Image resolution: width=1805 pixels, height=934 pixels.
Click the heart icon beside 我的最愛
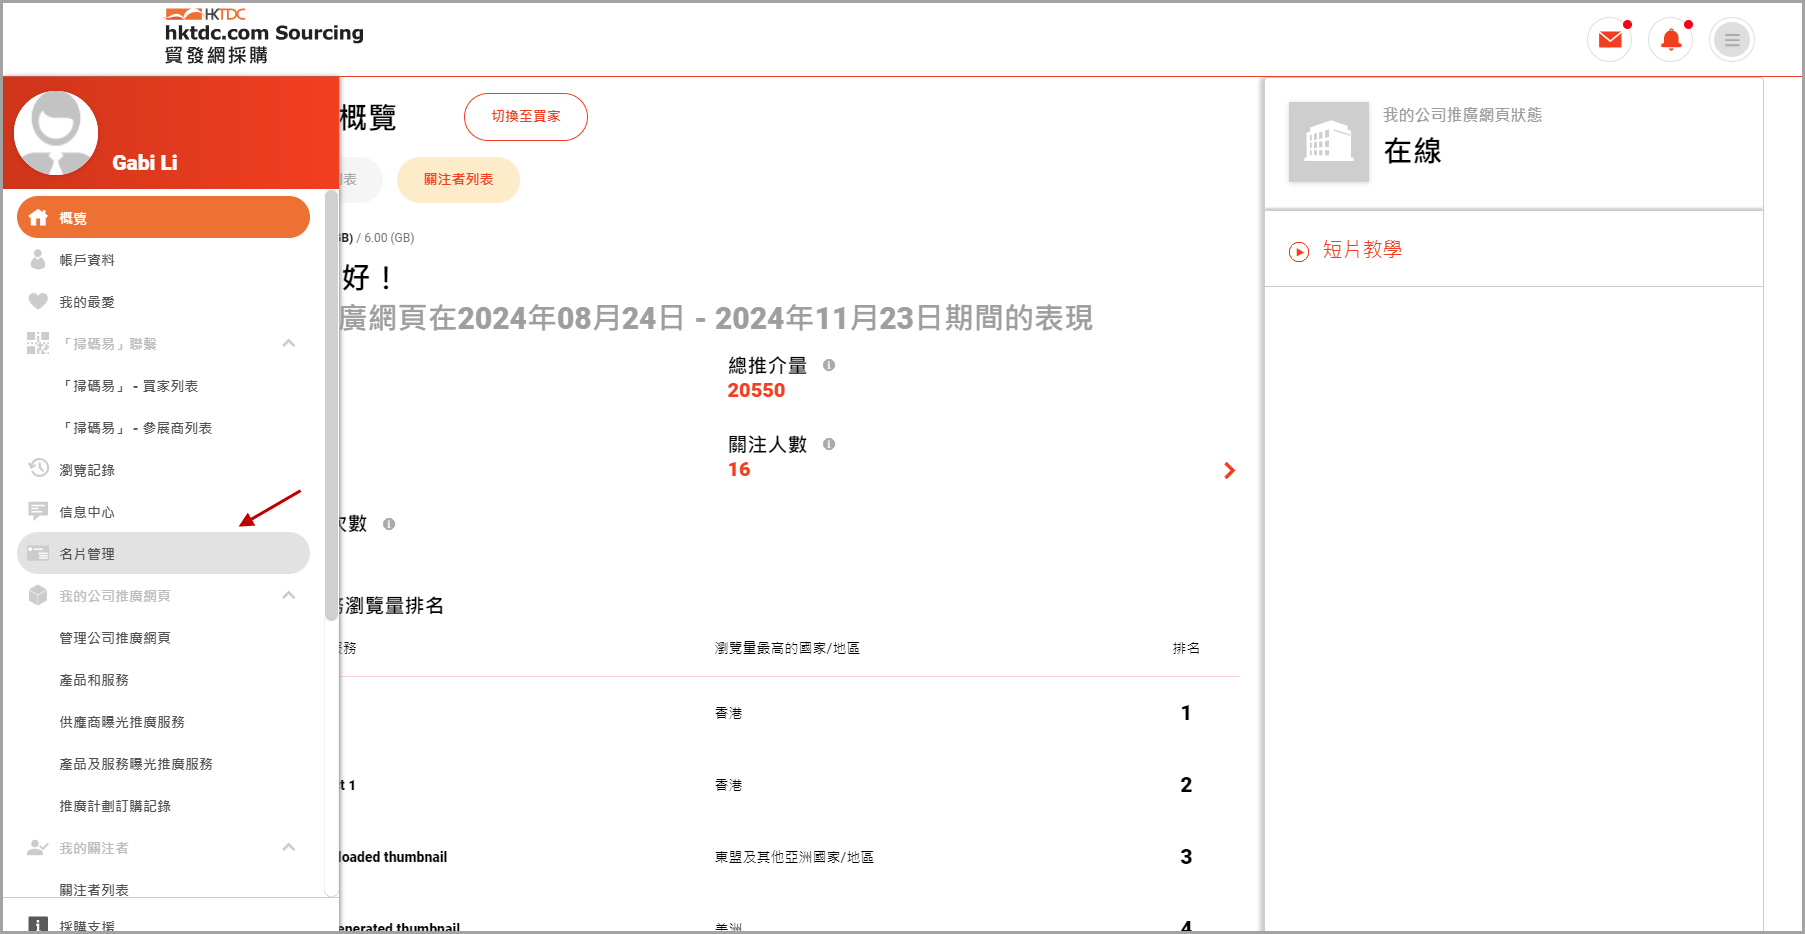coord(38,301)
